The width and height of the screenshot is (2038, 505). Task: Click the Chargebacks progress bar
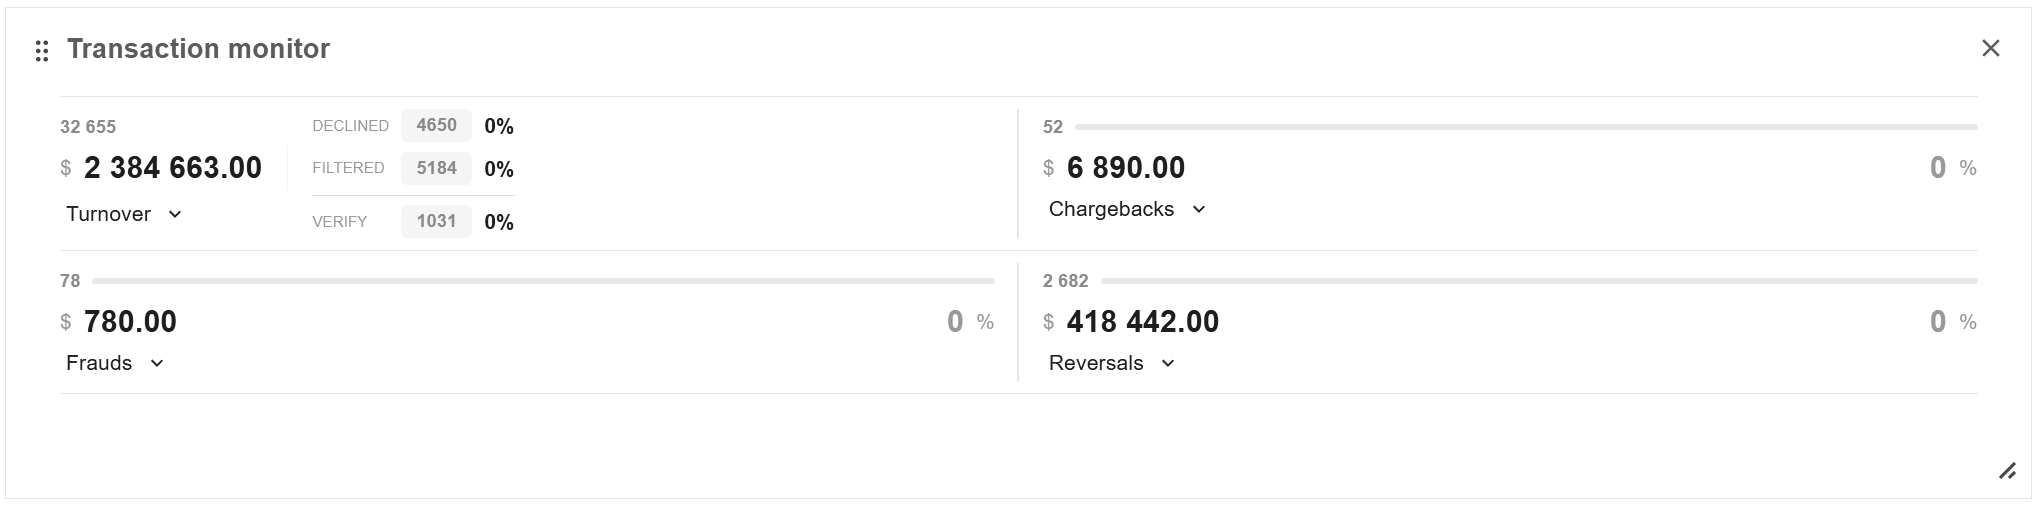(1525, 127)
